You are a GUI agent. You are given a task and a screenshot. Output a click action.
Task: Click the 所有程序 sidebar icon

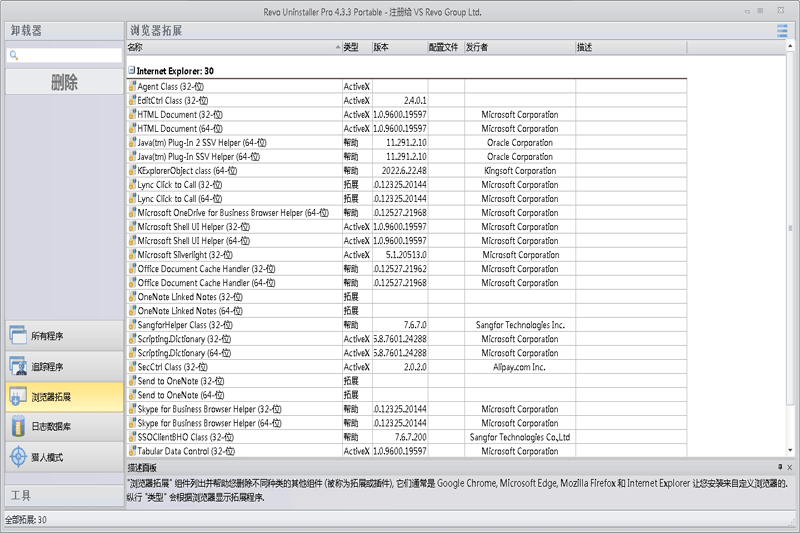(18, 335)
